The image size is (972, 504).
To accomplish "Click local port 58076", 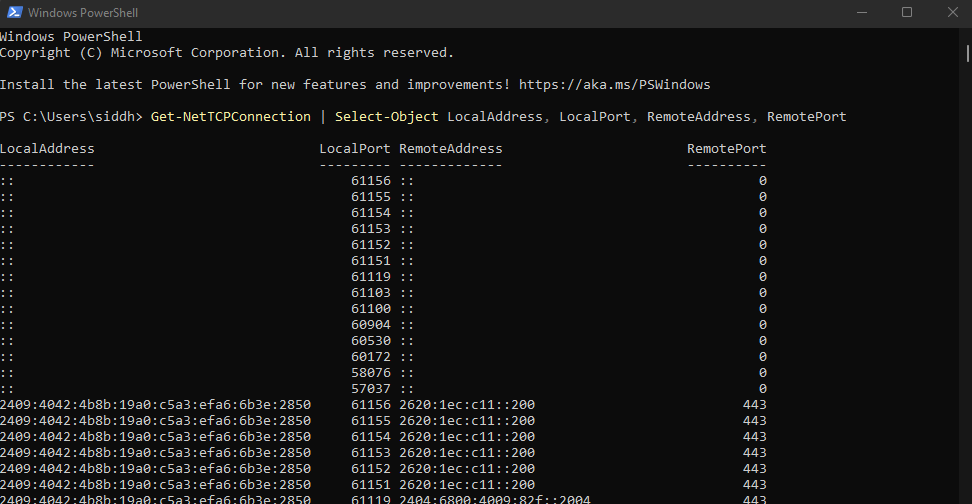I will pyautogui.click(x=371, y=373).
